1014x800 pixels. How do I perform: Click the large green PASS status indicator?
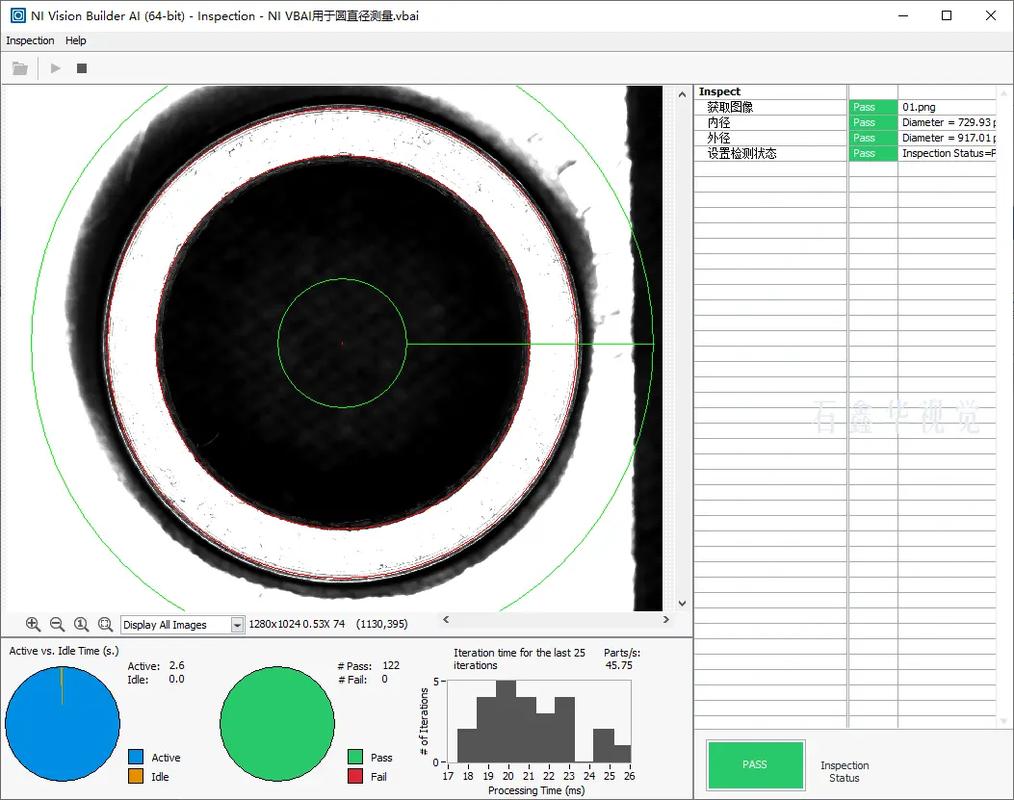pyautogui.click(x=755, y=765)
